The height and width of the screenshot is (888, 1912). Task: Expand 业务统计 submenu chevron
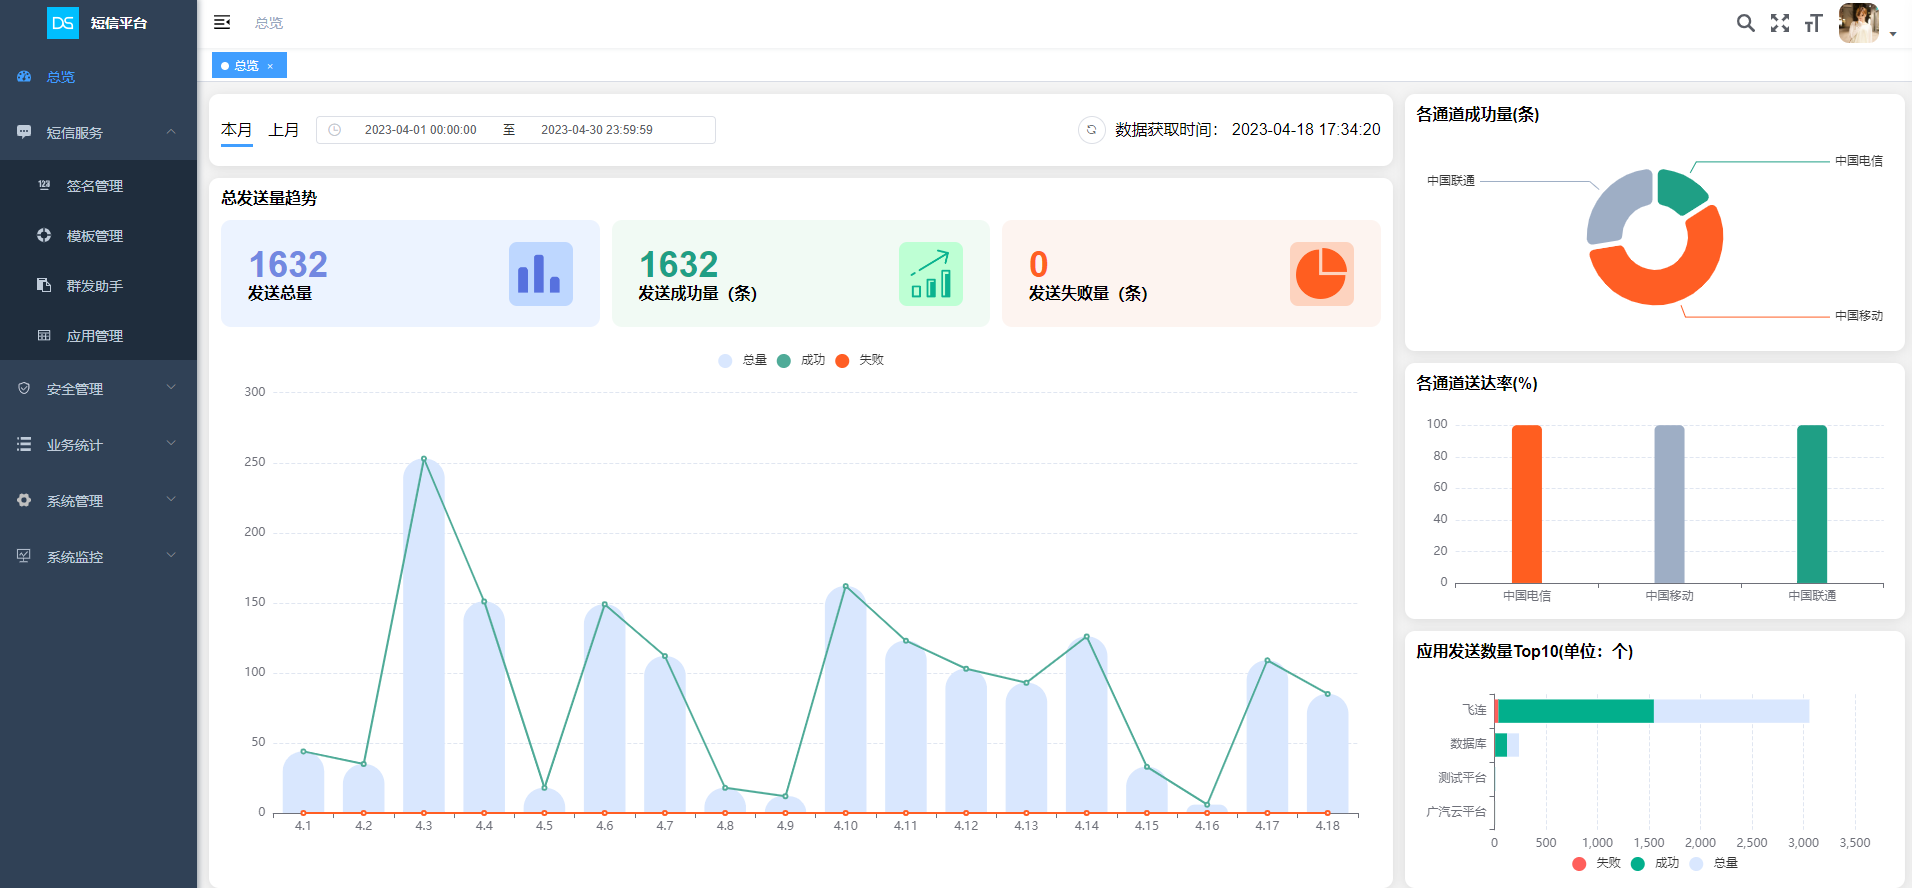(x=171, y=443)
